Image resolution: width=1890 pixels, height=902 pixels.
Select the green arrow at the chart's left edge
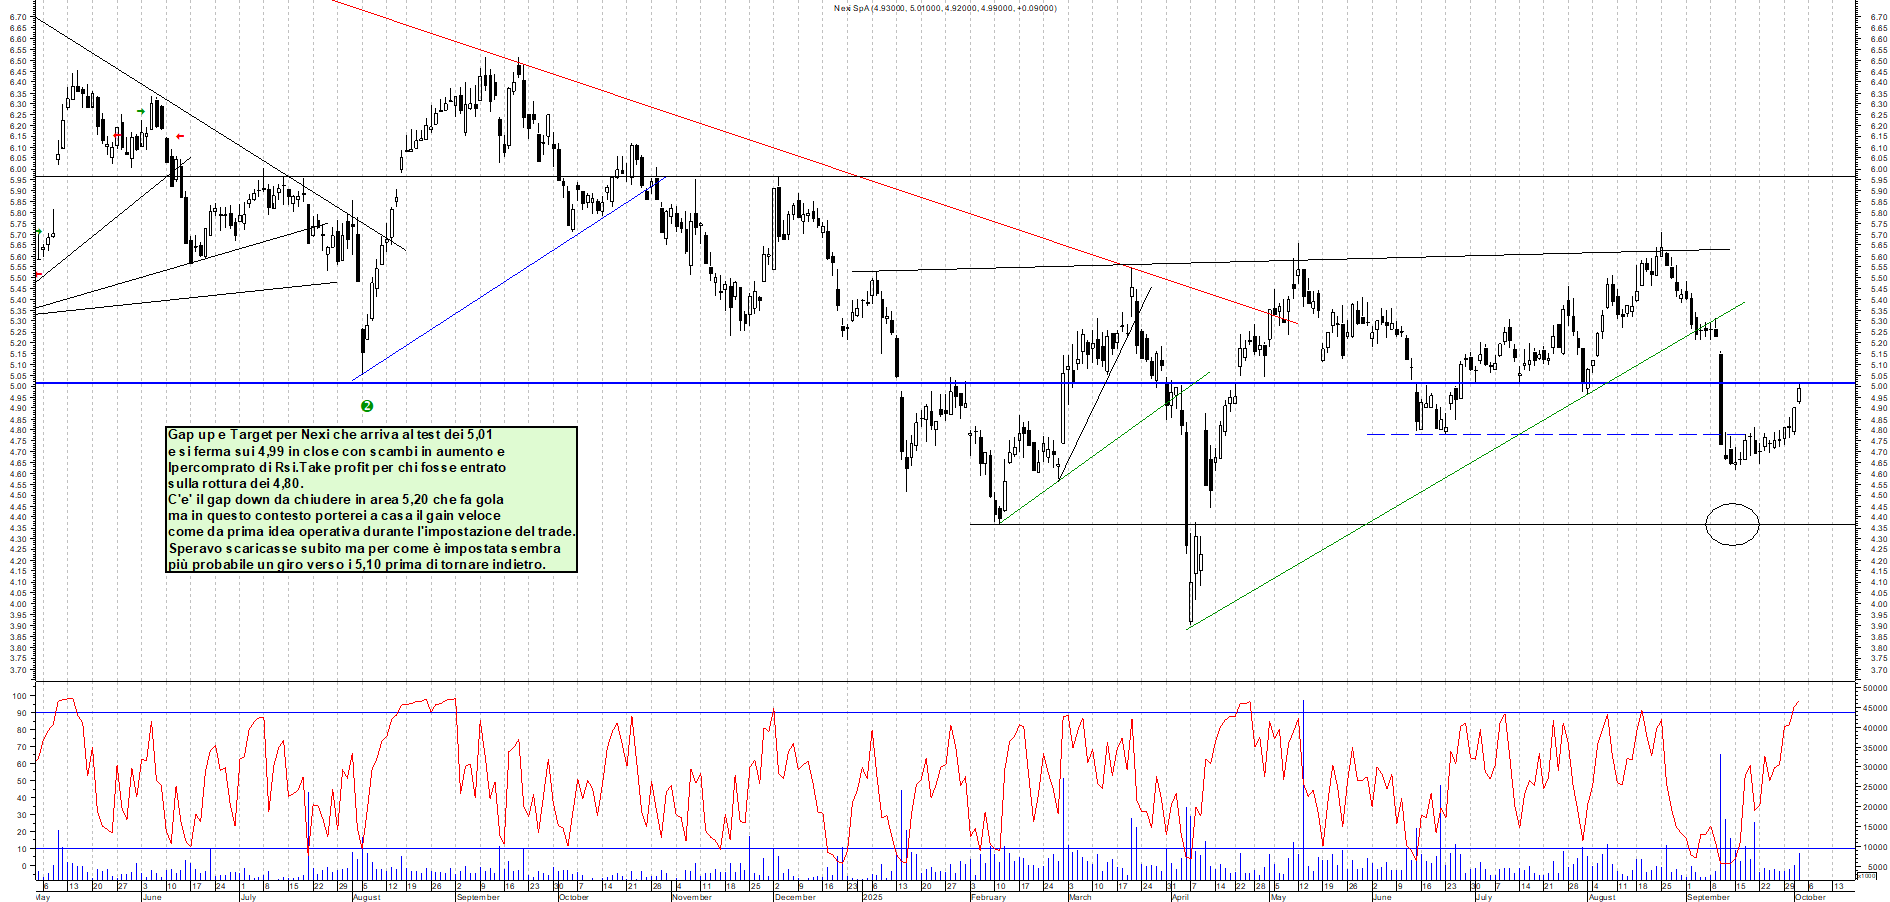pyautogui.click(x=38, y=232)
